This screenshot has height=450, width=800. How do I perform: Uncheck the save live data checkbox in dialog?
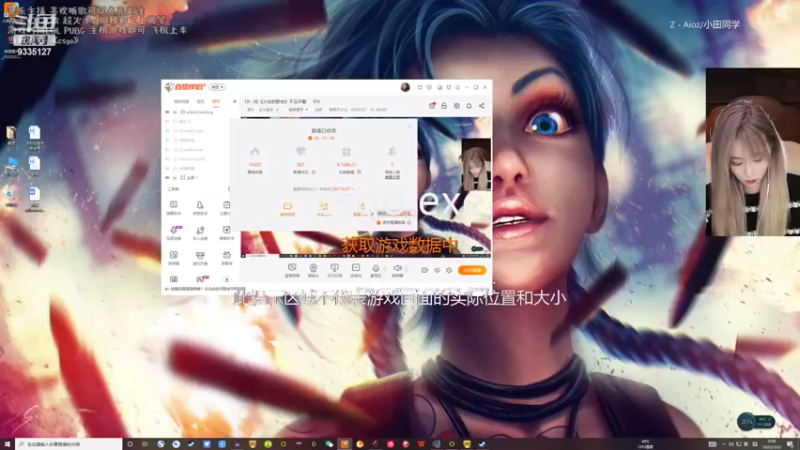[x=379, y=222]
